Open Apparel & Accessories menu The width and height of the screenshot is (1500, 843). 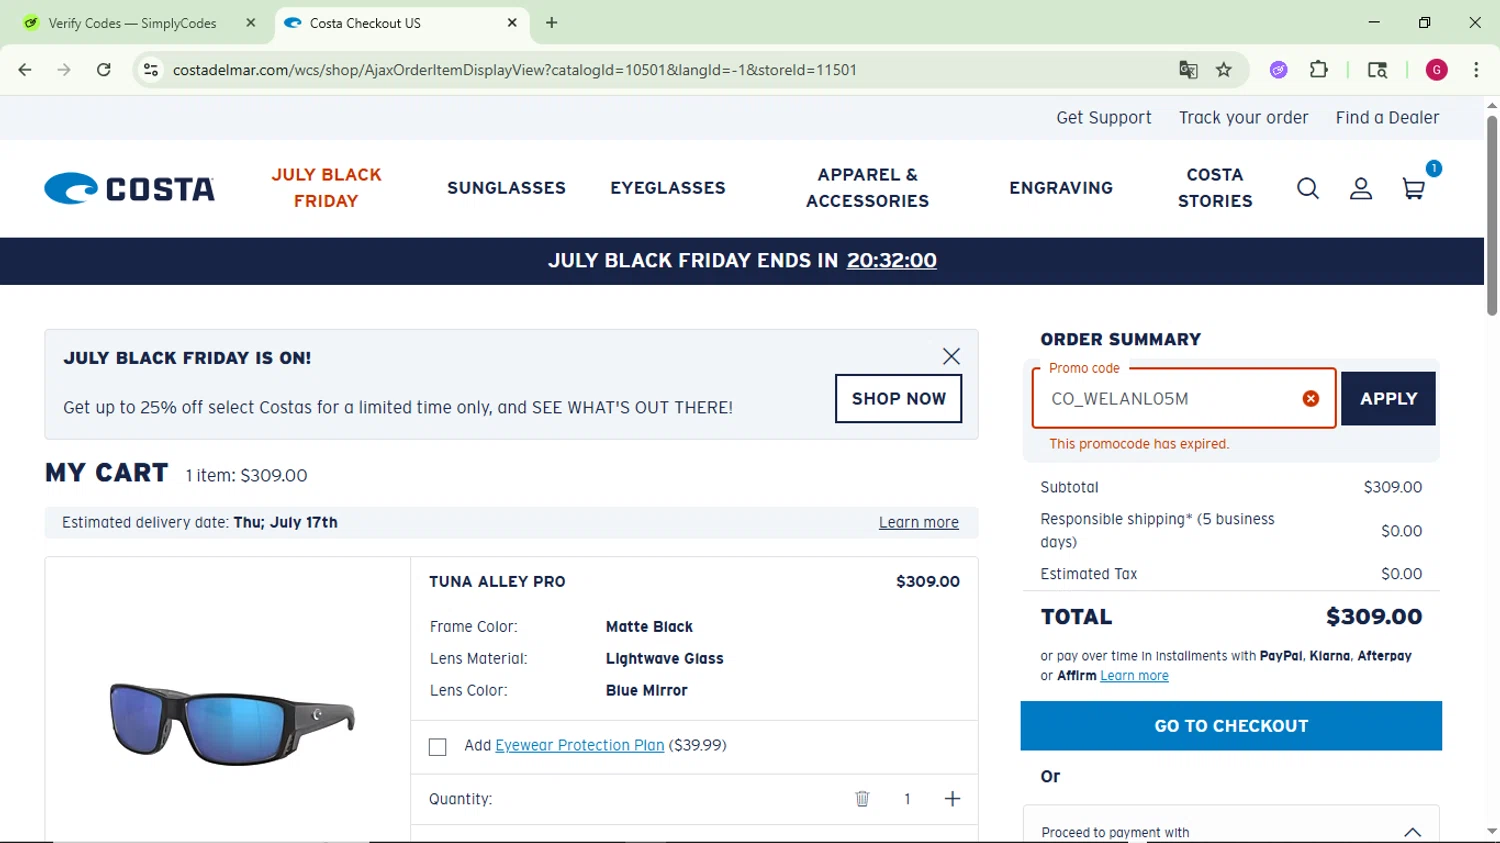pyautogui.click(x=867, y=188)
